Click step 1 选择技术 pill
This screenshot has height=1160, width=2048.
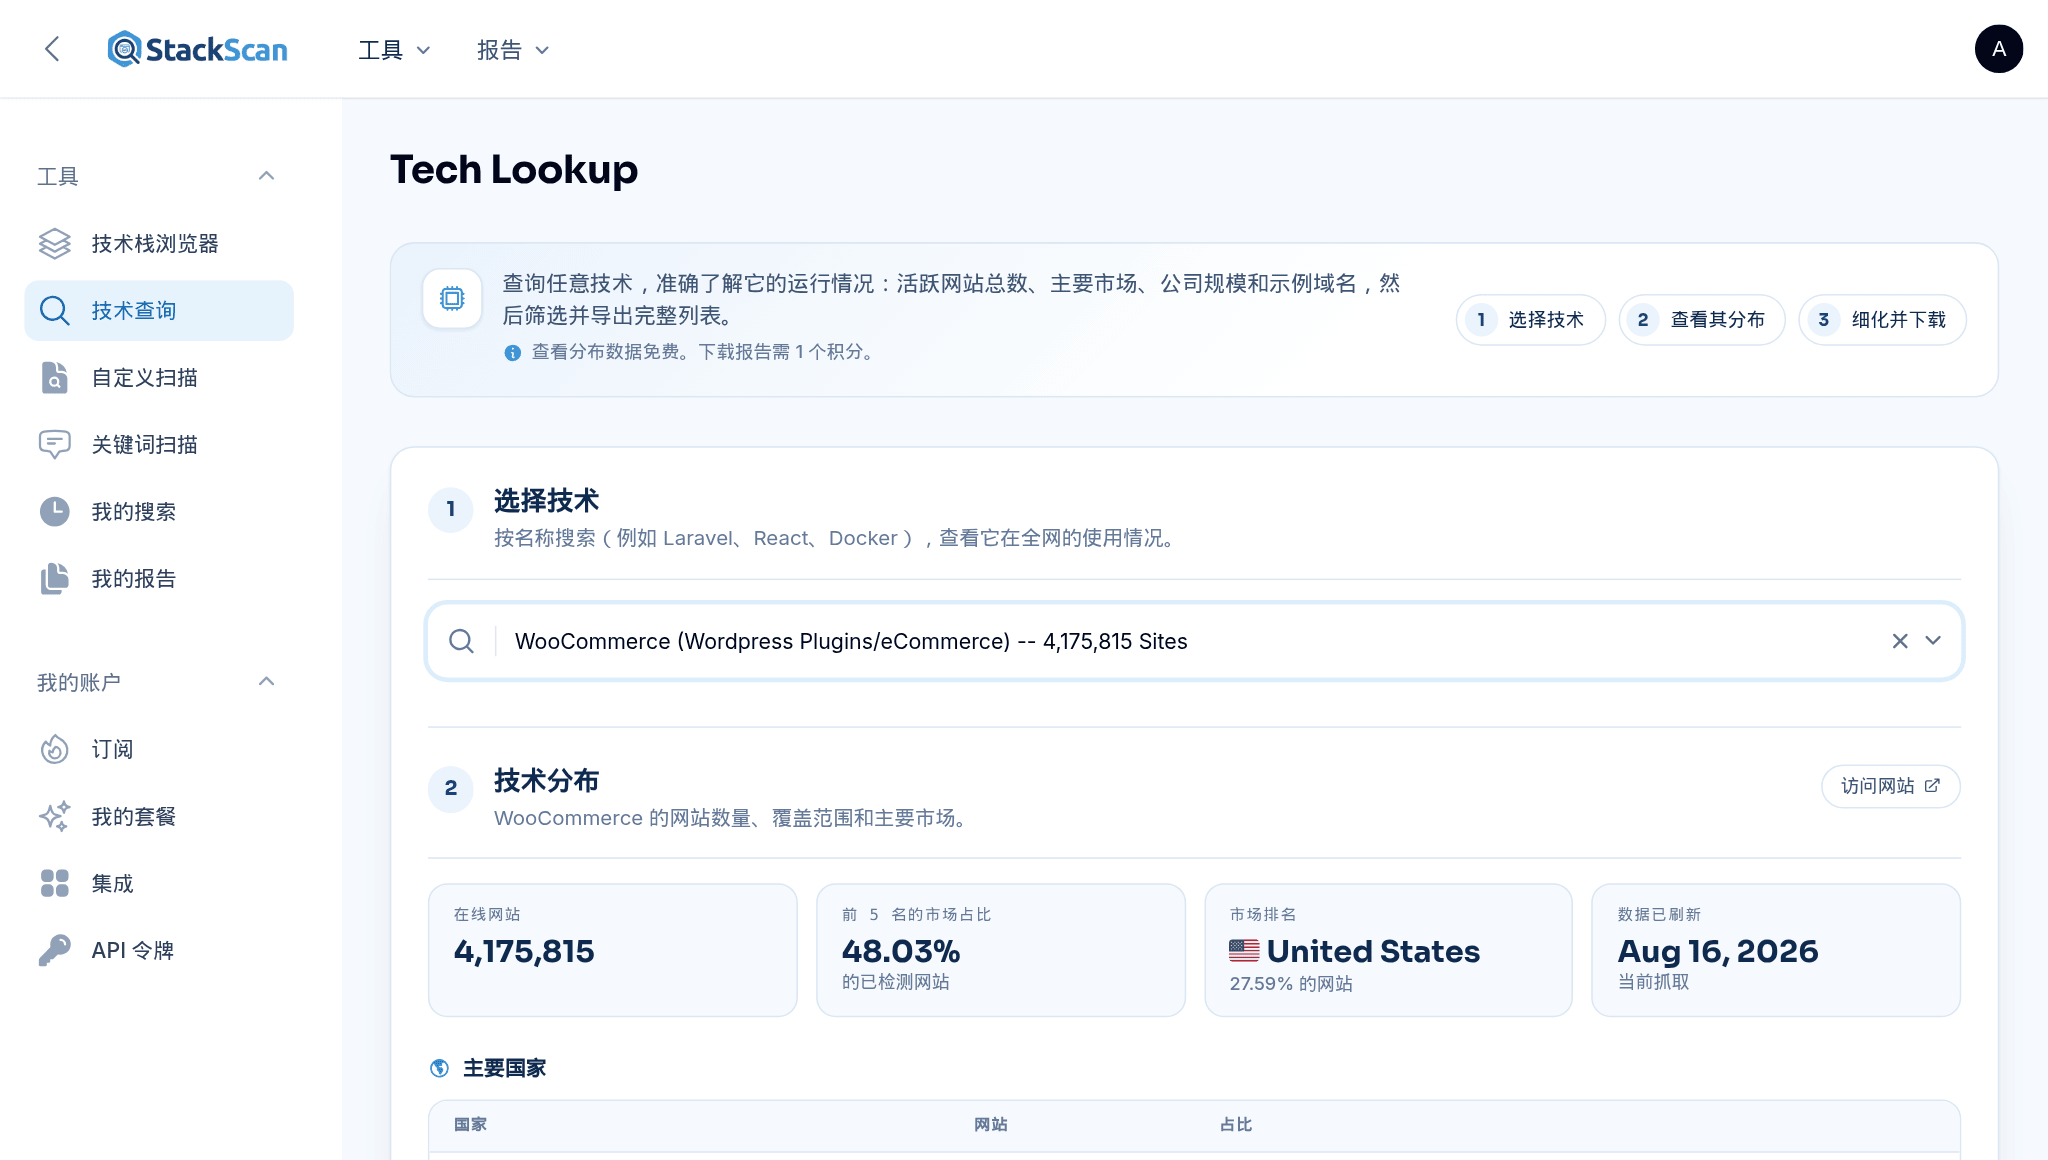tap(1530, 320)
